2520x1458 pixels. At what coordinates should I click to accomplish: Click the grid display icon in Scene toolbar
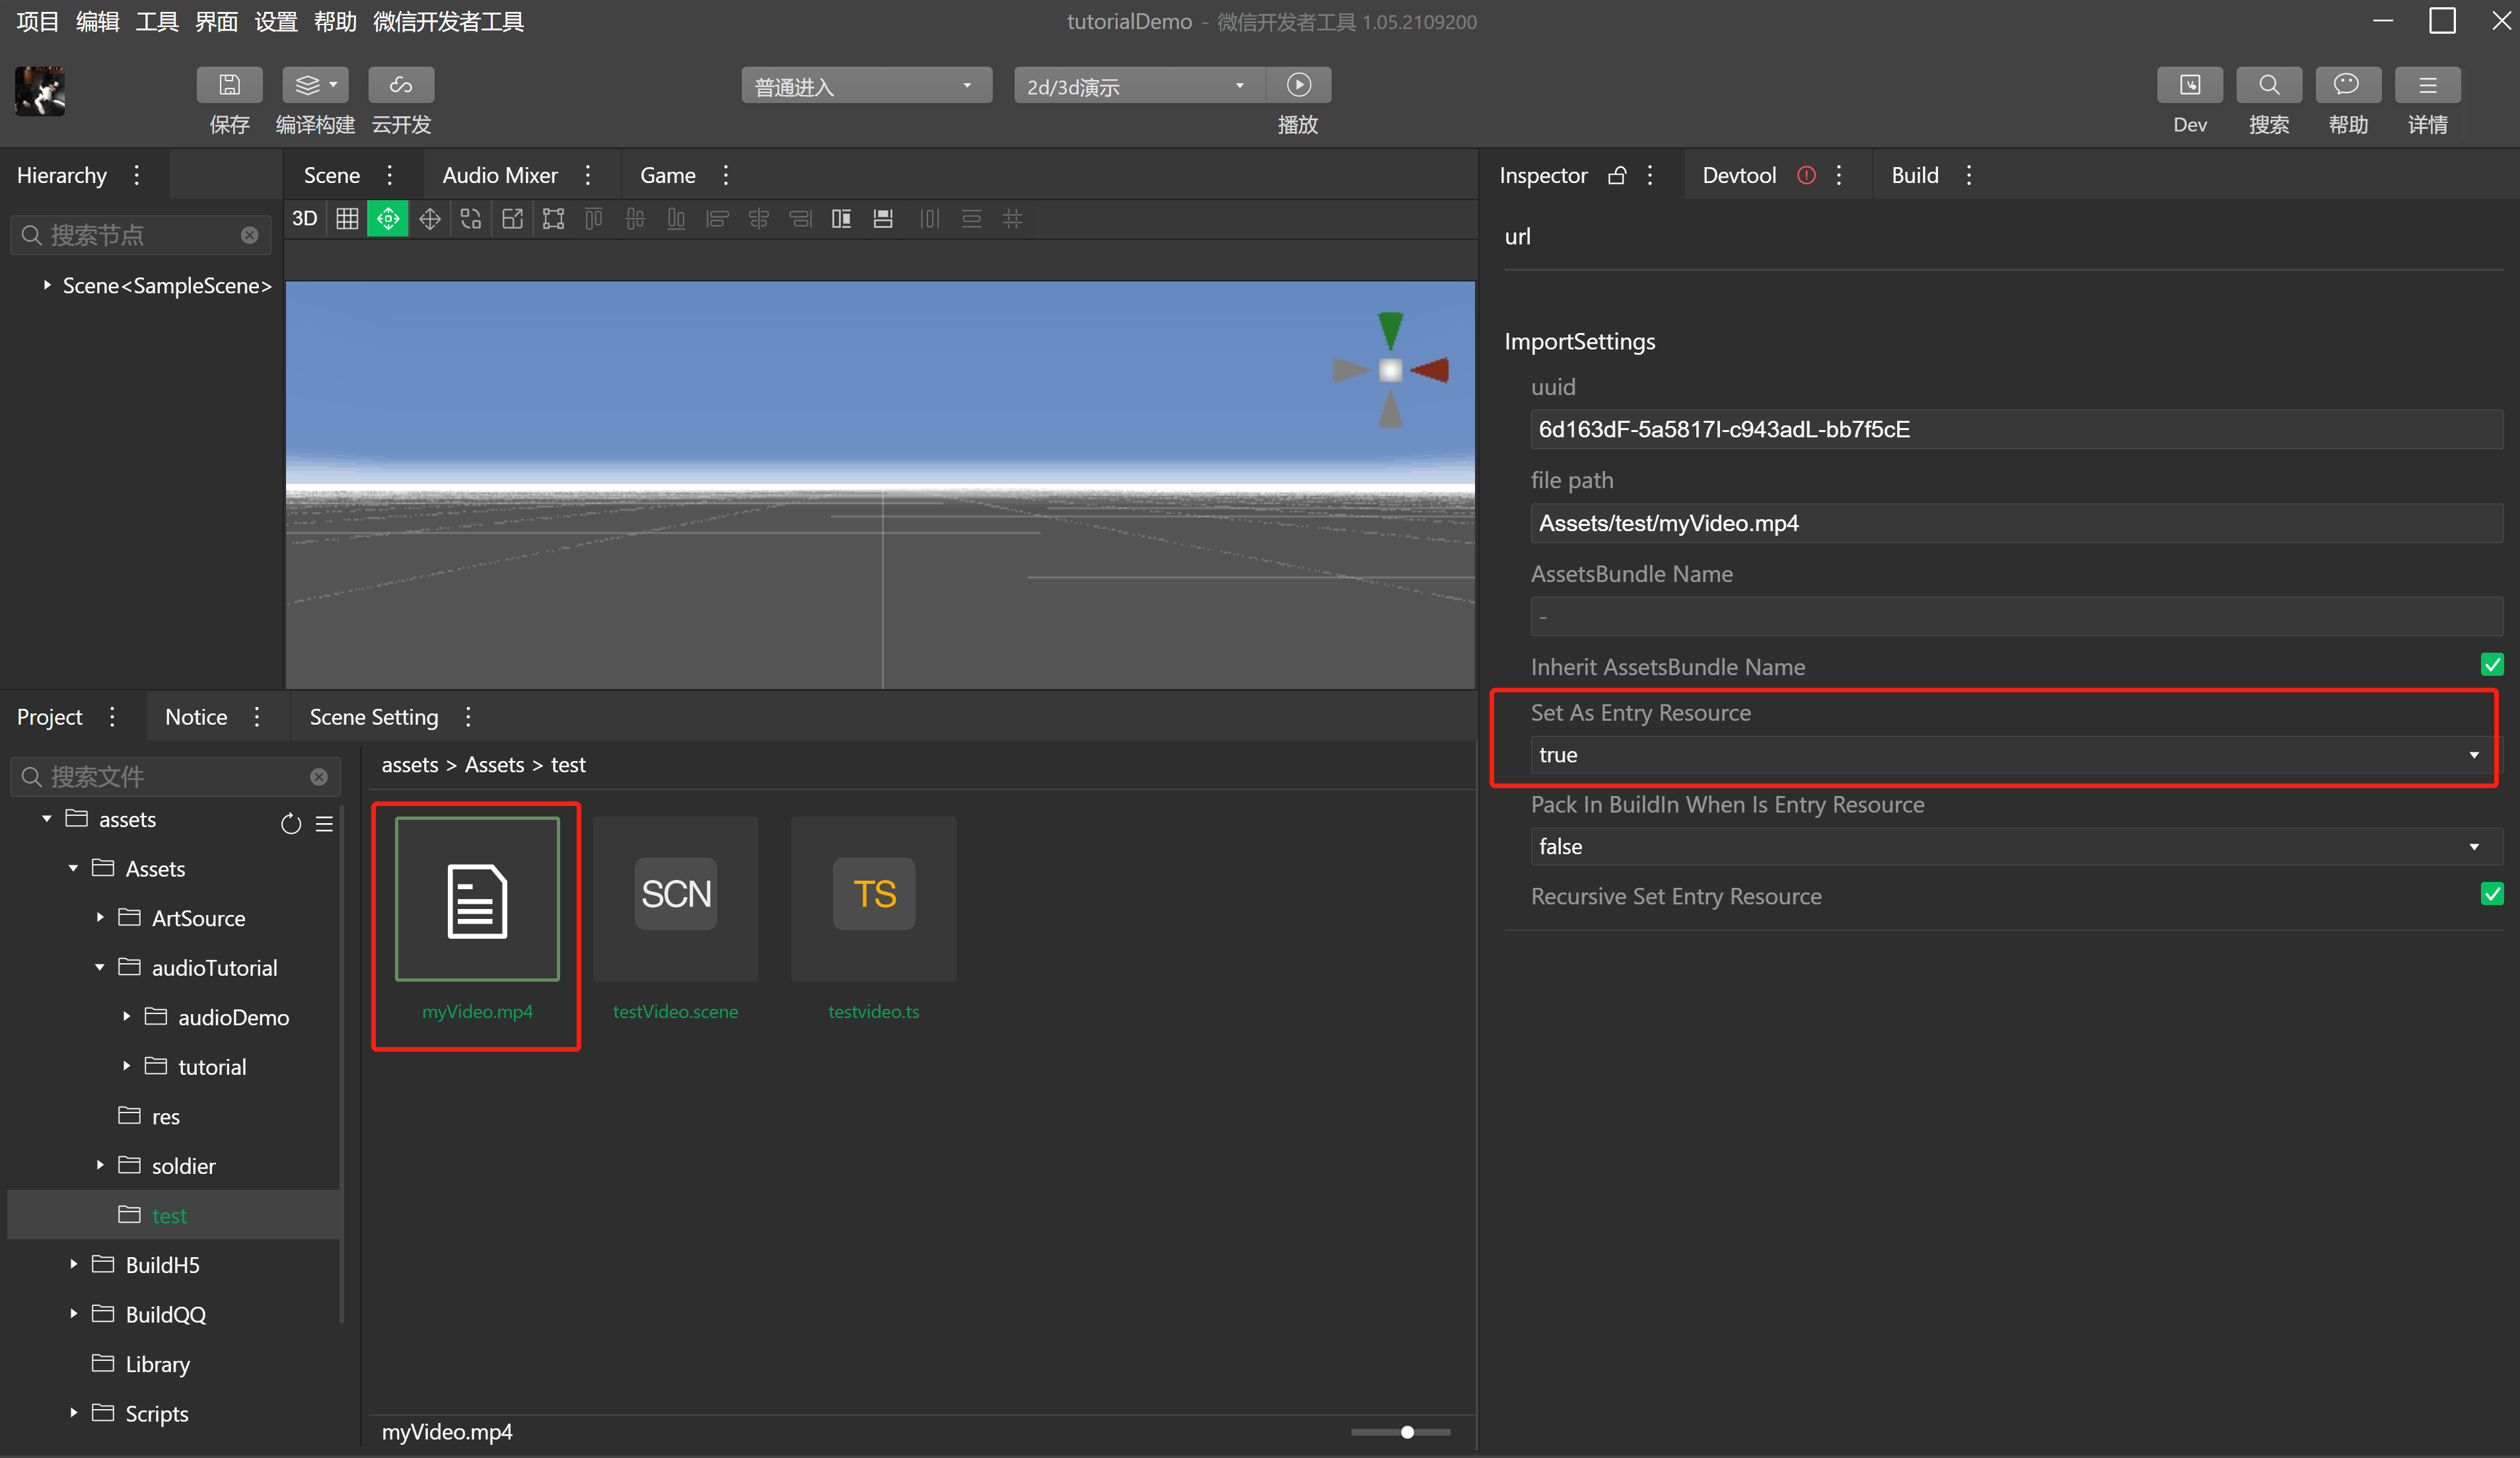pos(347,218)
